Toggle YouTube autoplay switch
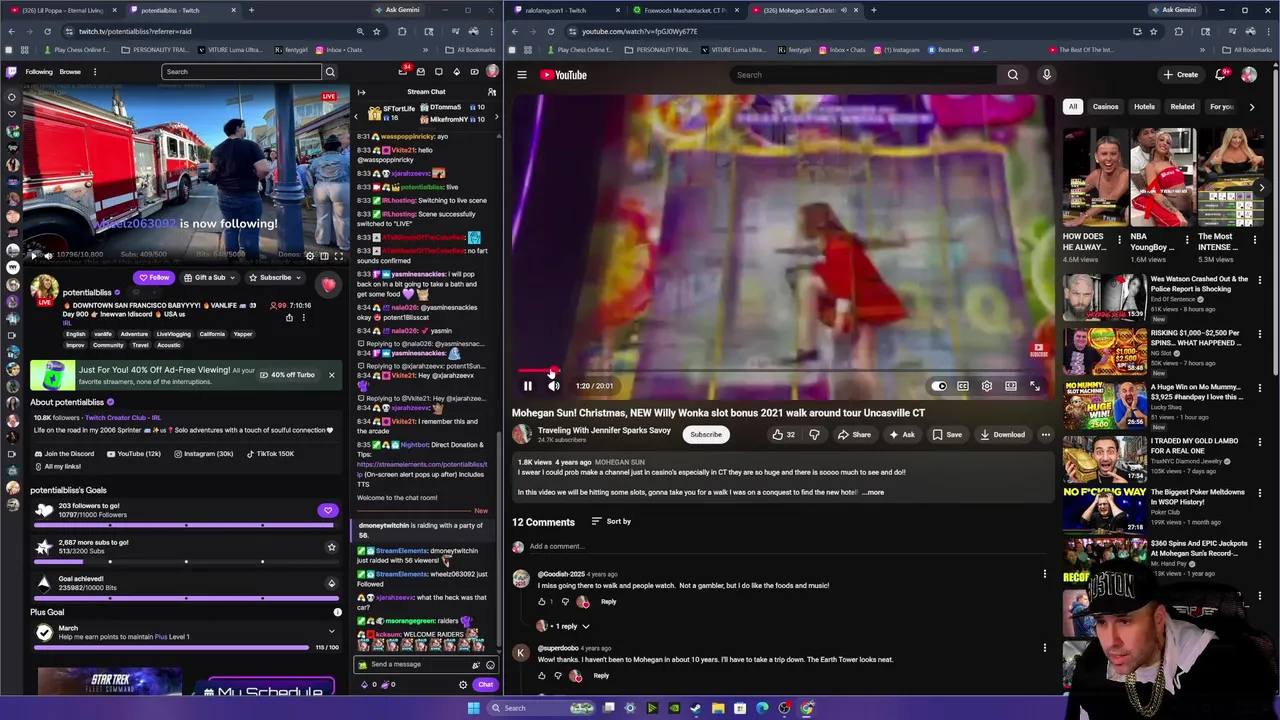This screenshot has height=720, width=1280. [939, 386]
